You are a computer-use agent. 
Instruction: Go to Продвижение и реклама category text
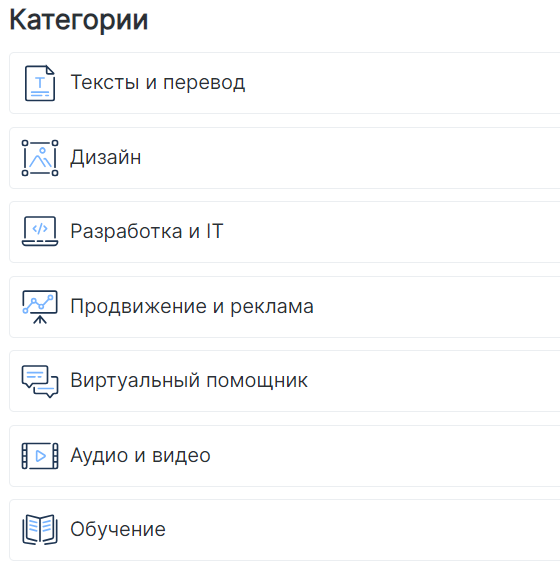tap(192, 306)
